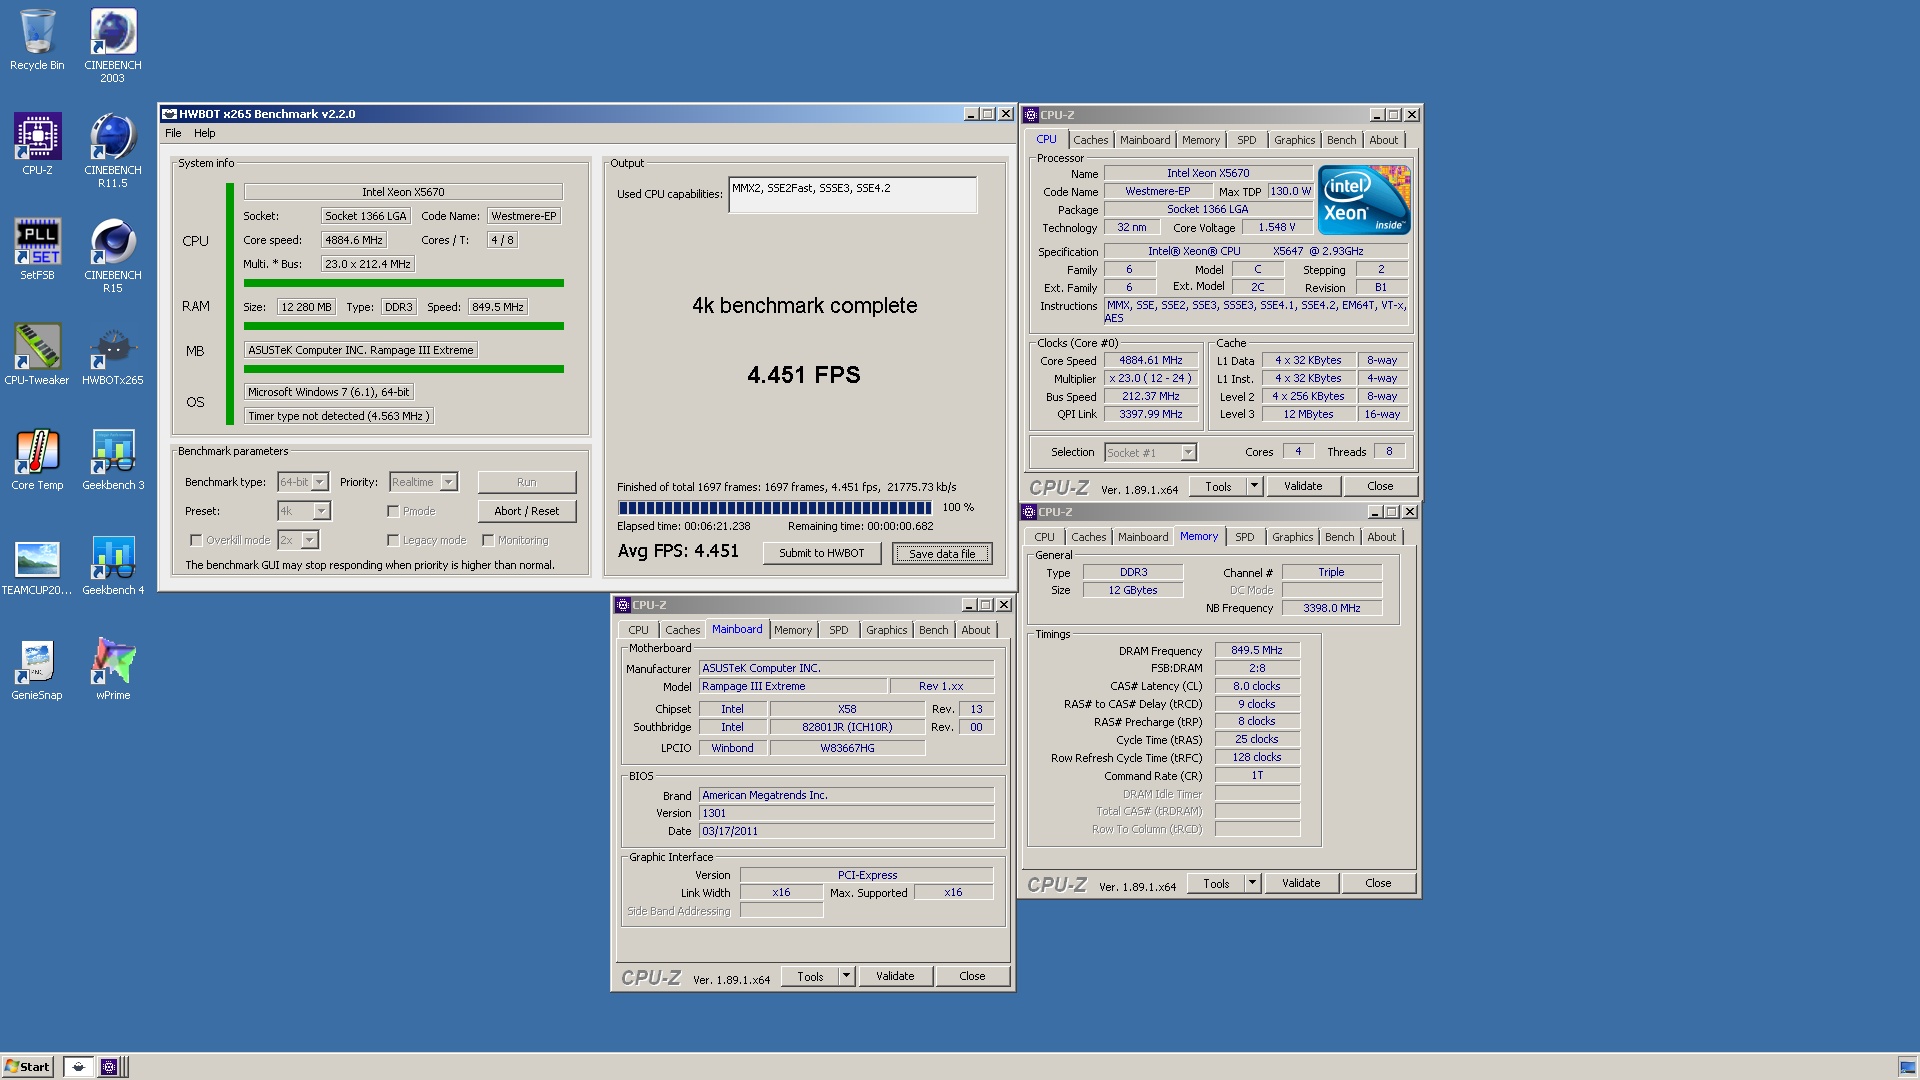The width and height of the screenshot is (1920, 1080).
Task: Click the show desktop tray icon
Action: [1908, 1067]
